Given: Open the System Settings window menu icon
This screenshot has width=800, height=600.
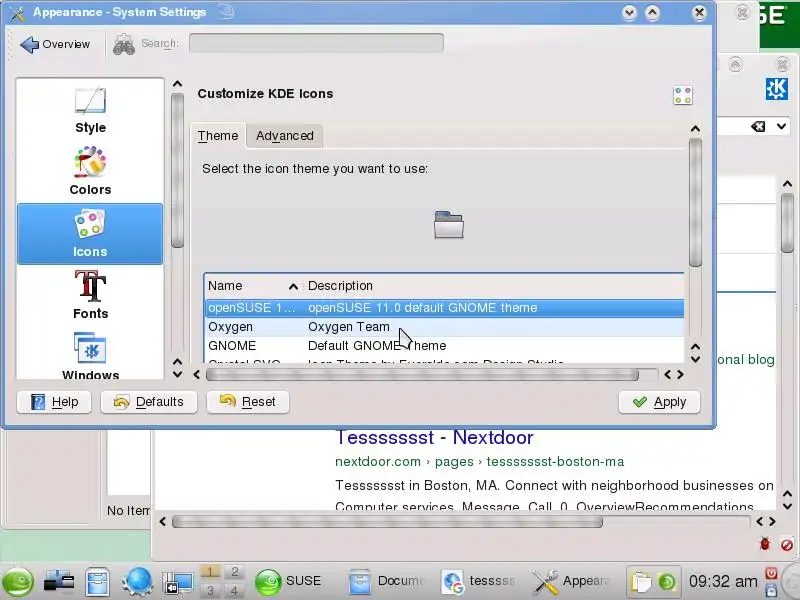Looking at the screenshot, I should (17, 13).
